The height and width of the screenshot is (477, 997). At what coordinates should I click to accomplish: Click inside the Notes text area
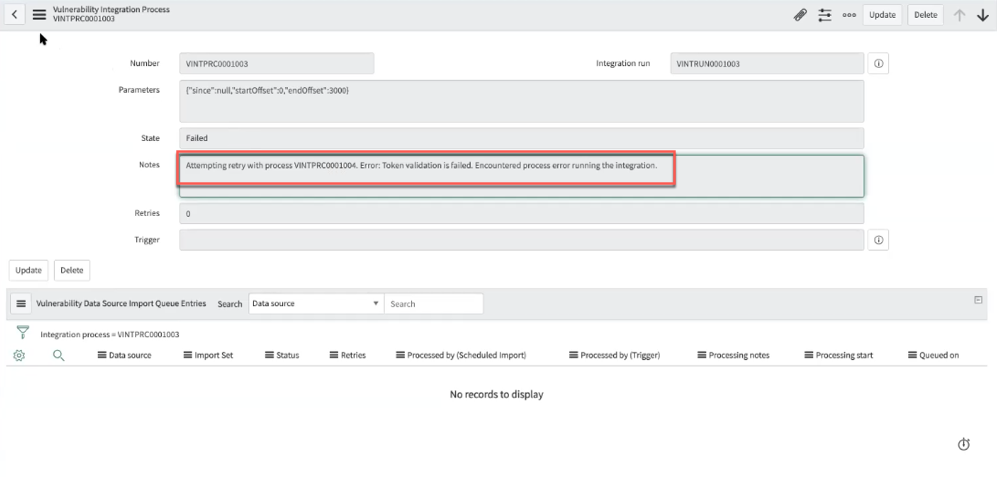[521, 176]
